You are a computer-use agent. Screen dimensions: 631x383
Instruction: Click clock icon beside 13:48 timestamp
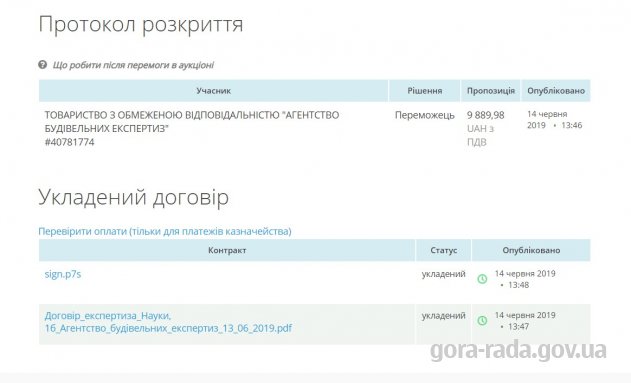pyautogui.click(x=482, y=279)
